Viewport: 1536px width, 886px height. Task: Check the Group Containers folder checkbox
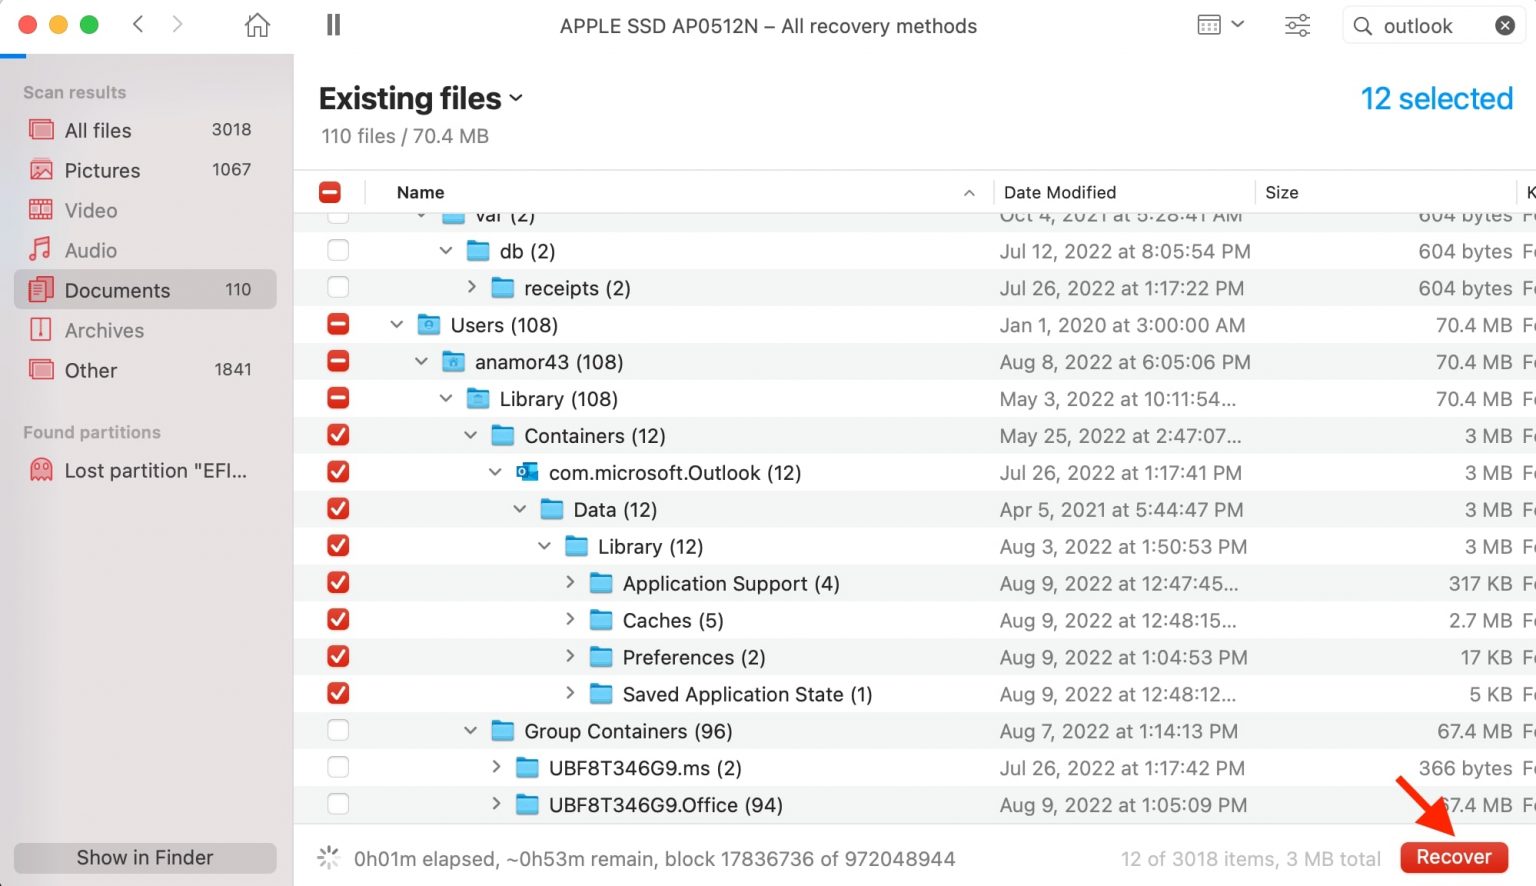tap(338, 730)
